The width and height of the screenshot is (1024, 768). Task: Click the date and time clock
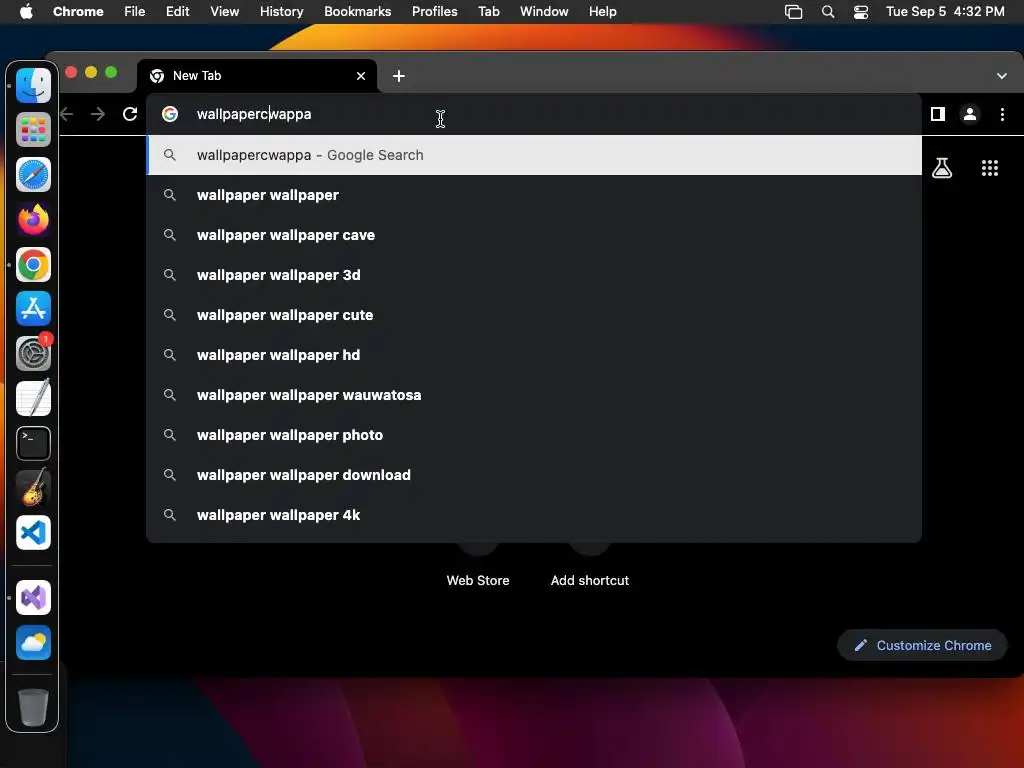tap(945, 12)
